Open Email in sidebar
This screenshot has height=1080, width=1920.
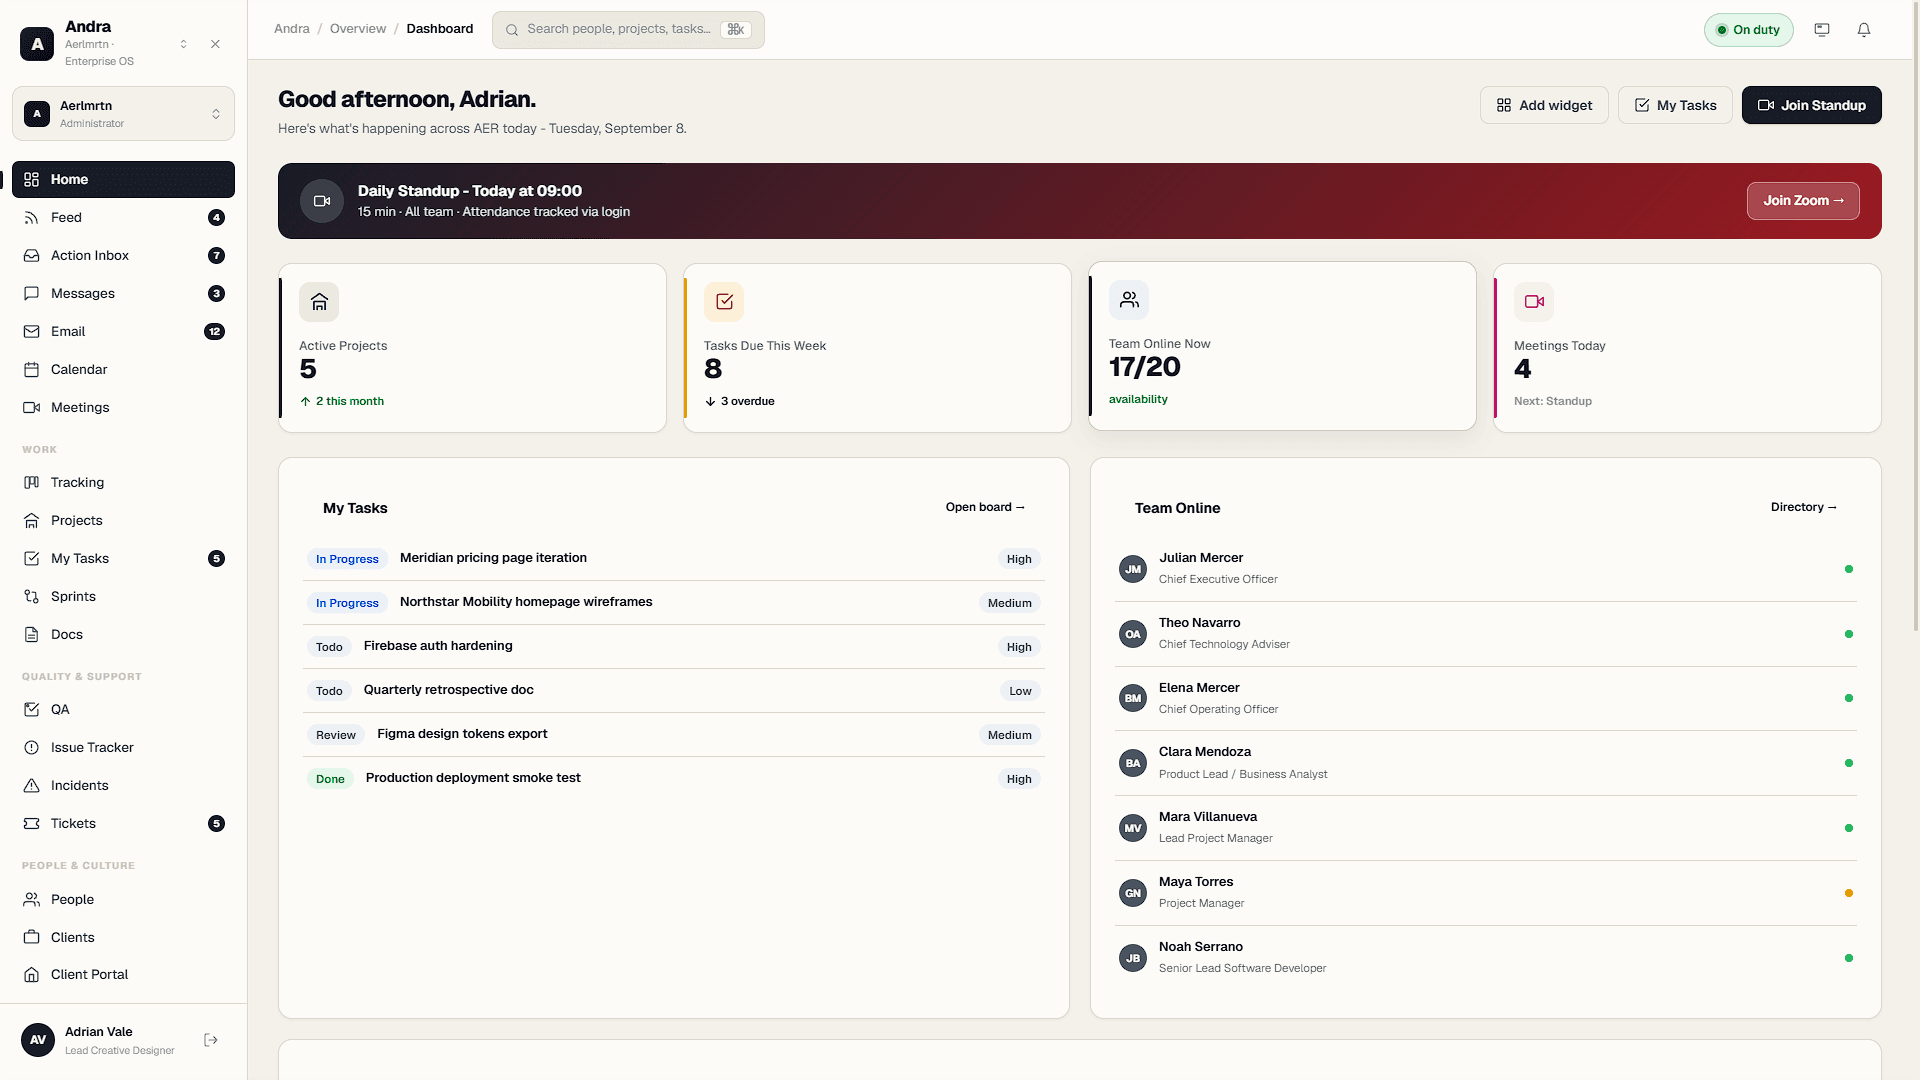point(123,332)
